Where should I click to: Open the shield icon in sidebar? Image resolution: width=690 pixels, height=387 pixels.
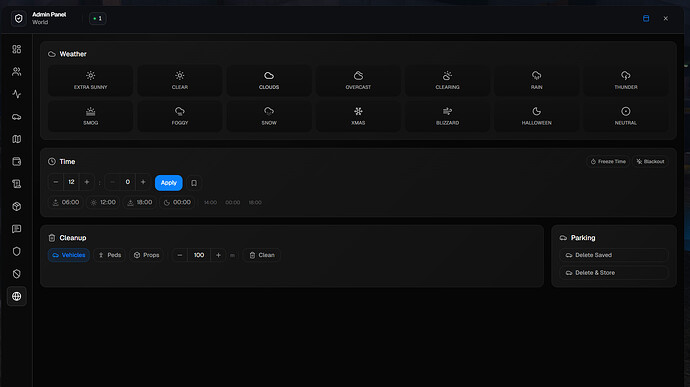coord(17,251)
